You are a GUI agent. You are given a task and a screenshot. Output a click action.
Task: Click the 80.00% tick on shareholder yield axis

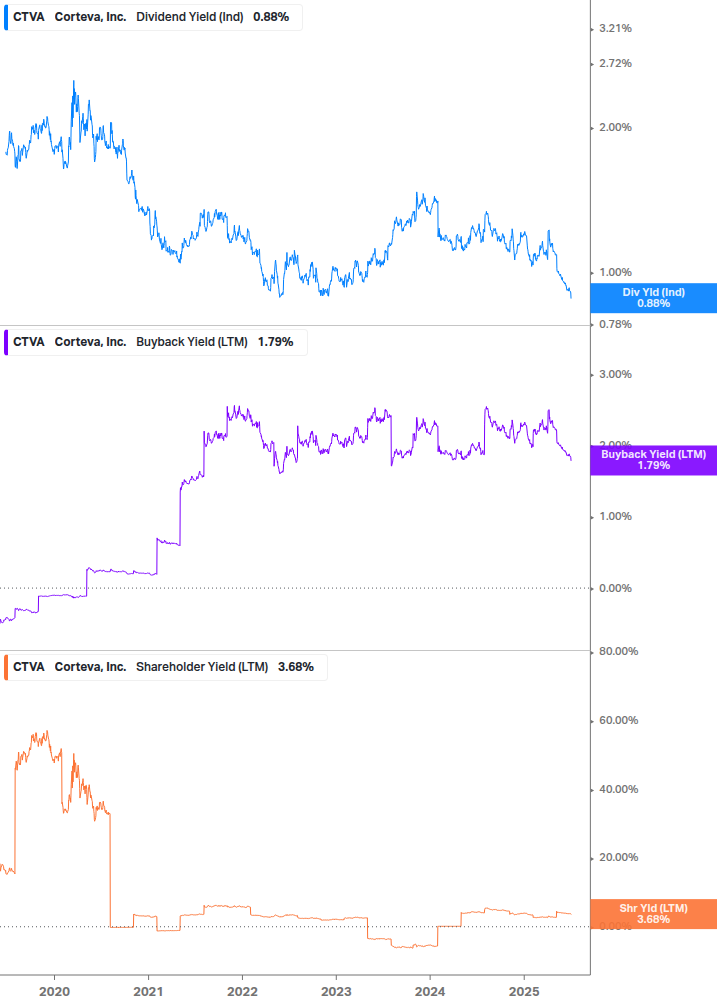(618, 651)
